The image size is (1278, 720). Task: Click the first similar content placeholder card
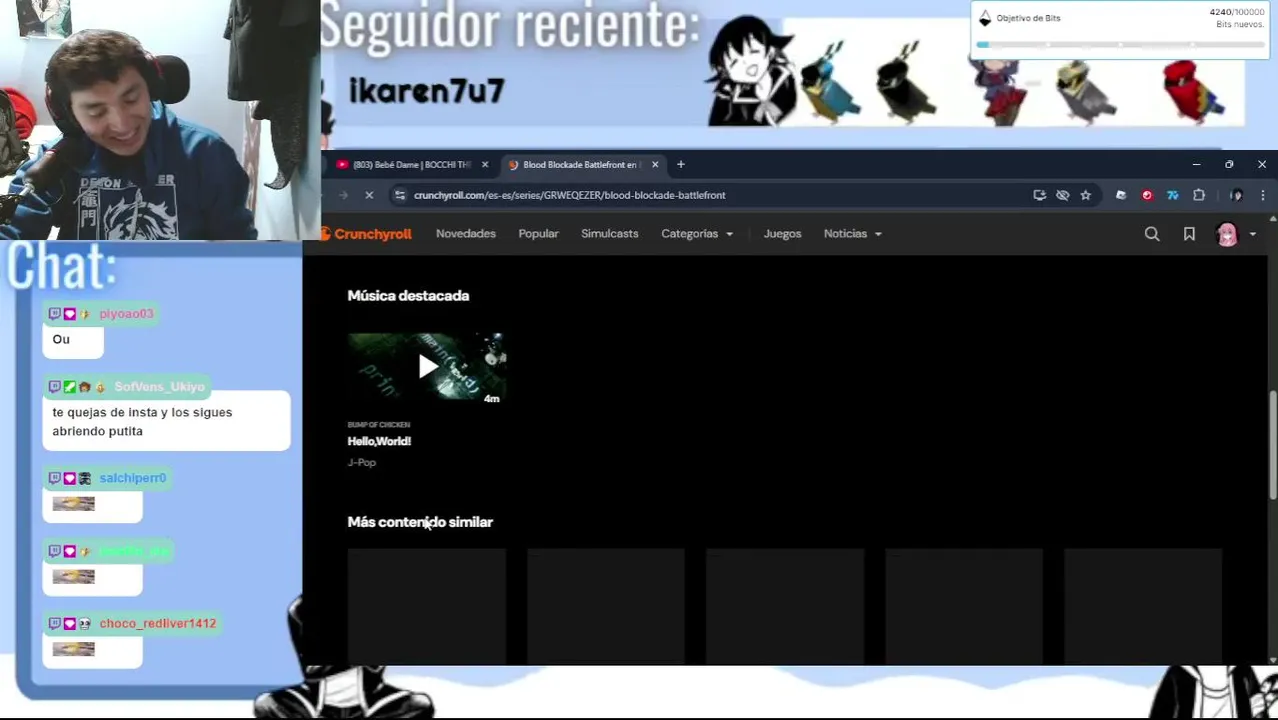tap(427, 606)
